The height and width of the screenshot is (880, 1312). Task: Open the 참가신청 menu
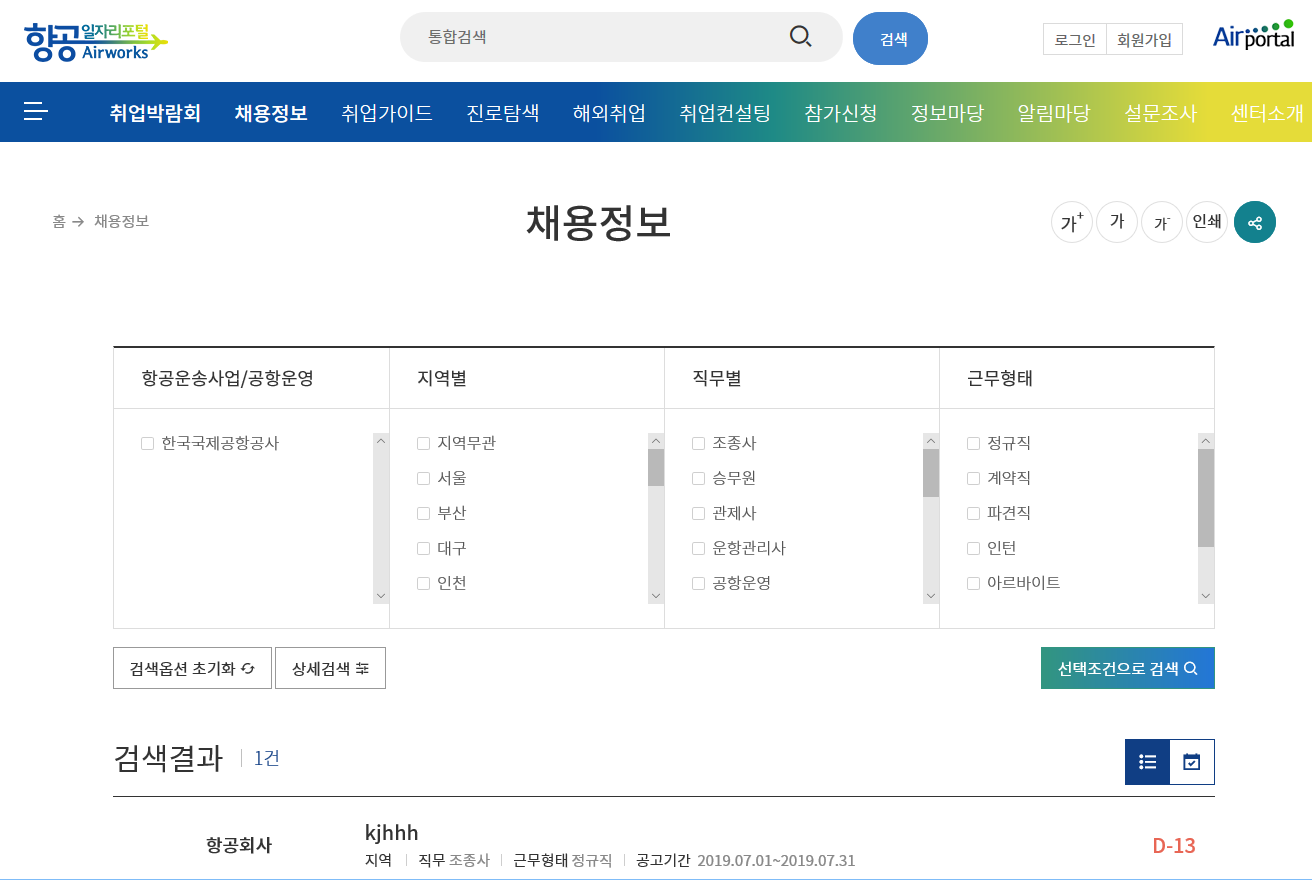(841, 113)
